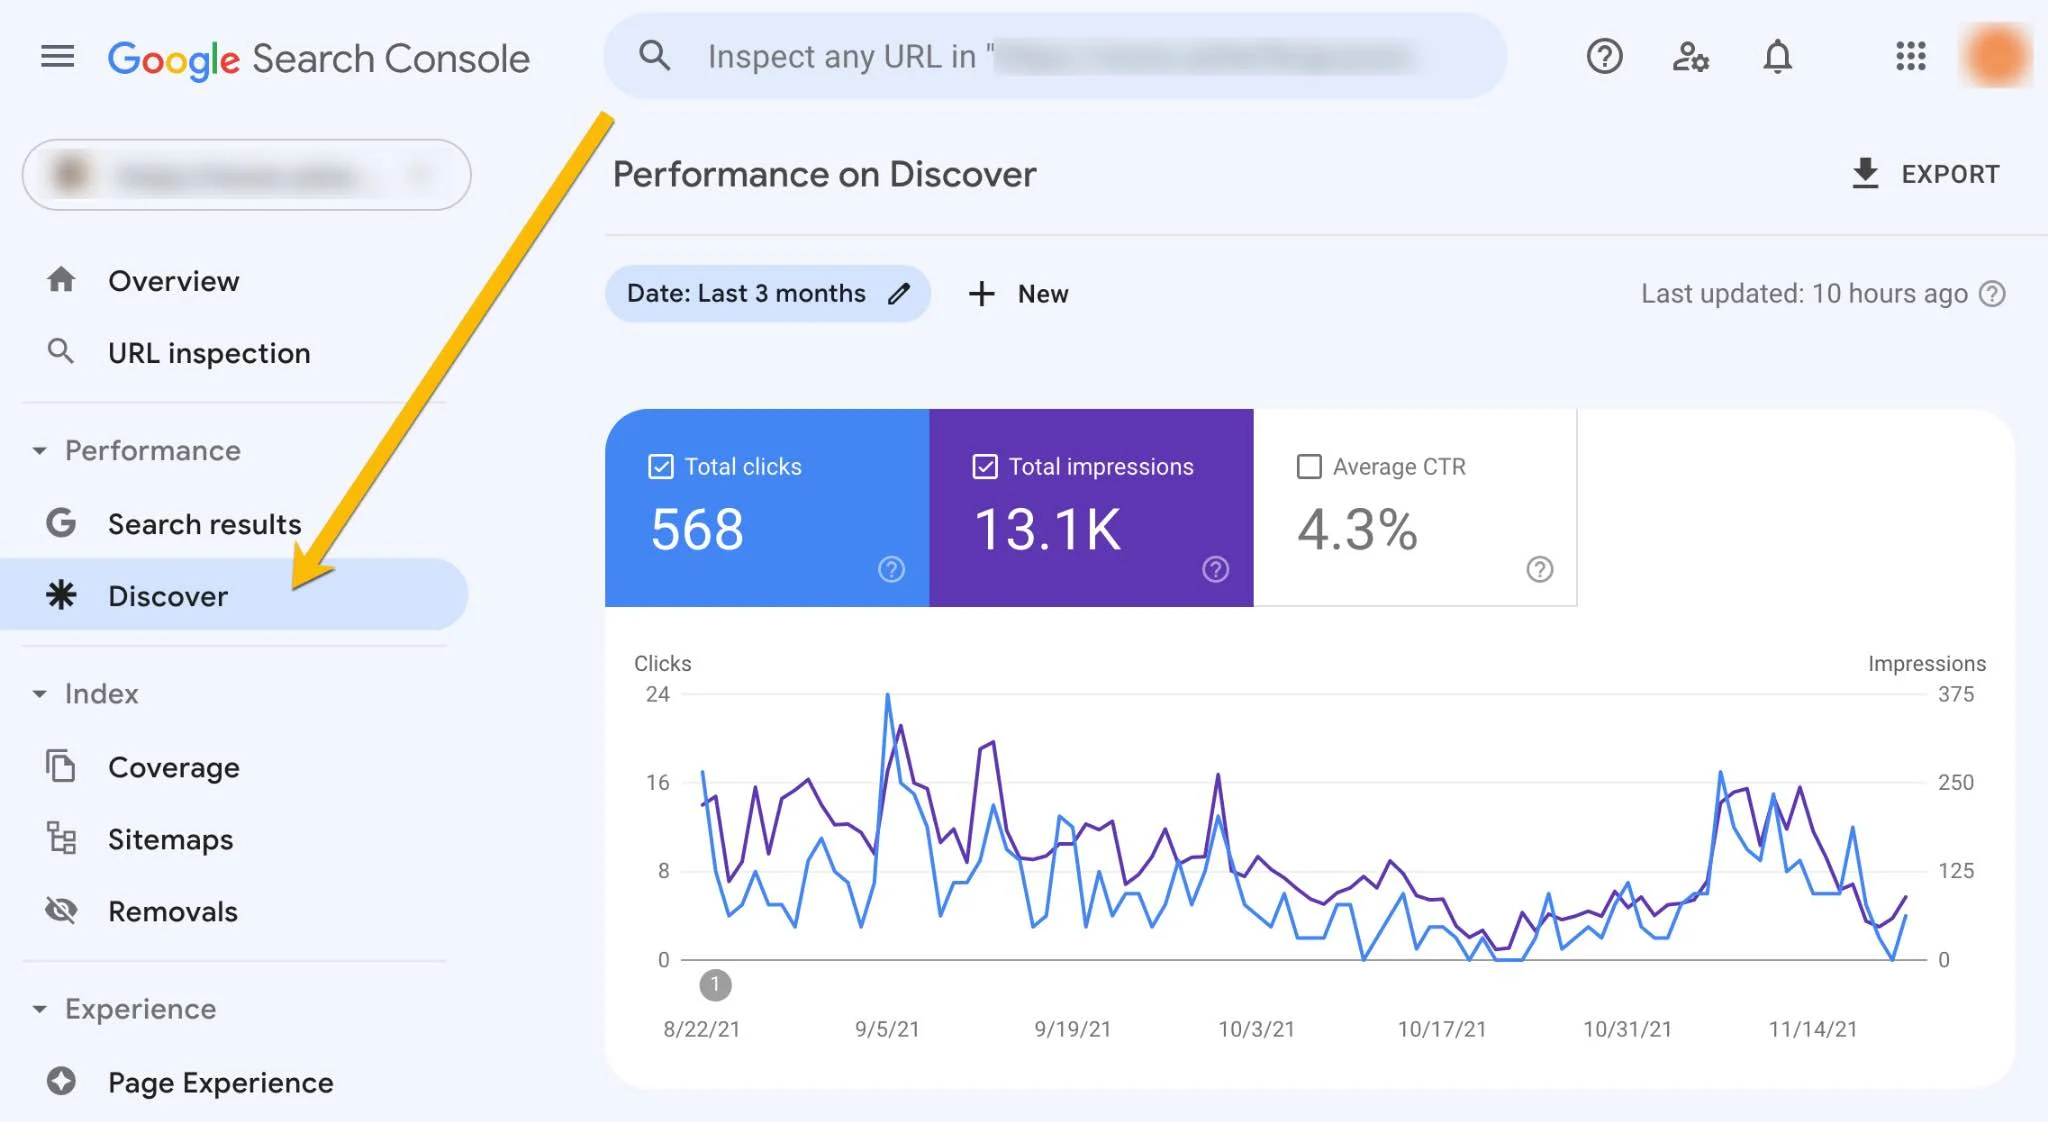2048x1122 pixels.
Task: Click the Date: Last 3 months chip
Action: (767, 293)
